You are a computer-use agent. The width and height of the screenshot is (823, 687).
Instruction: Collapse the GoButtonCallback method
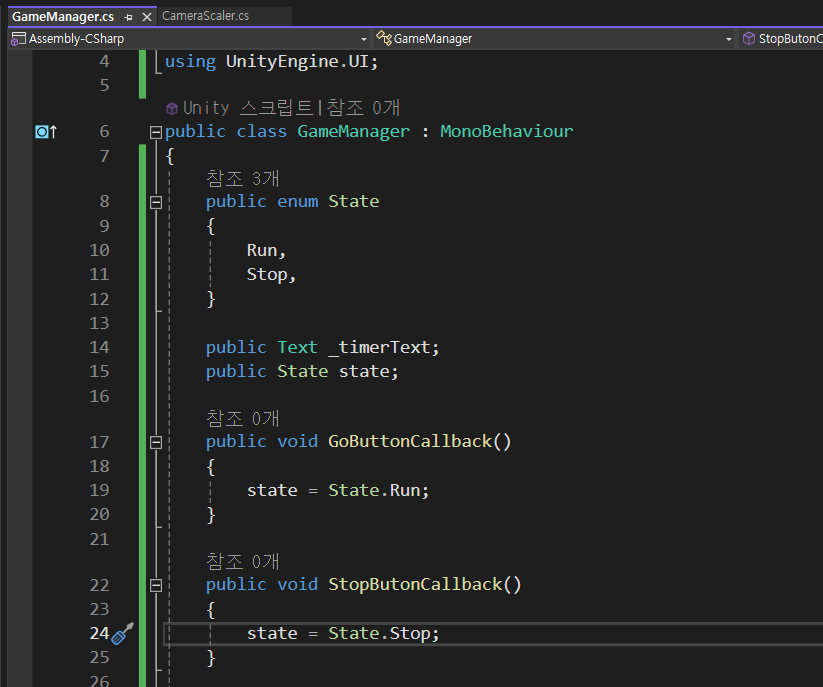point(155,442)
